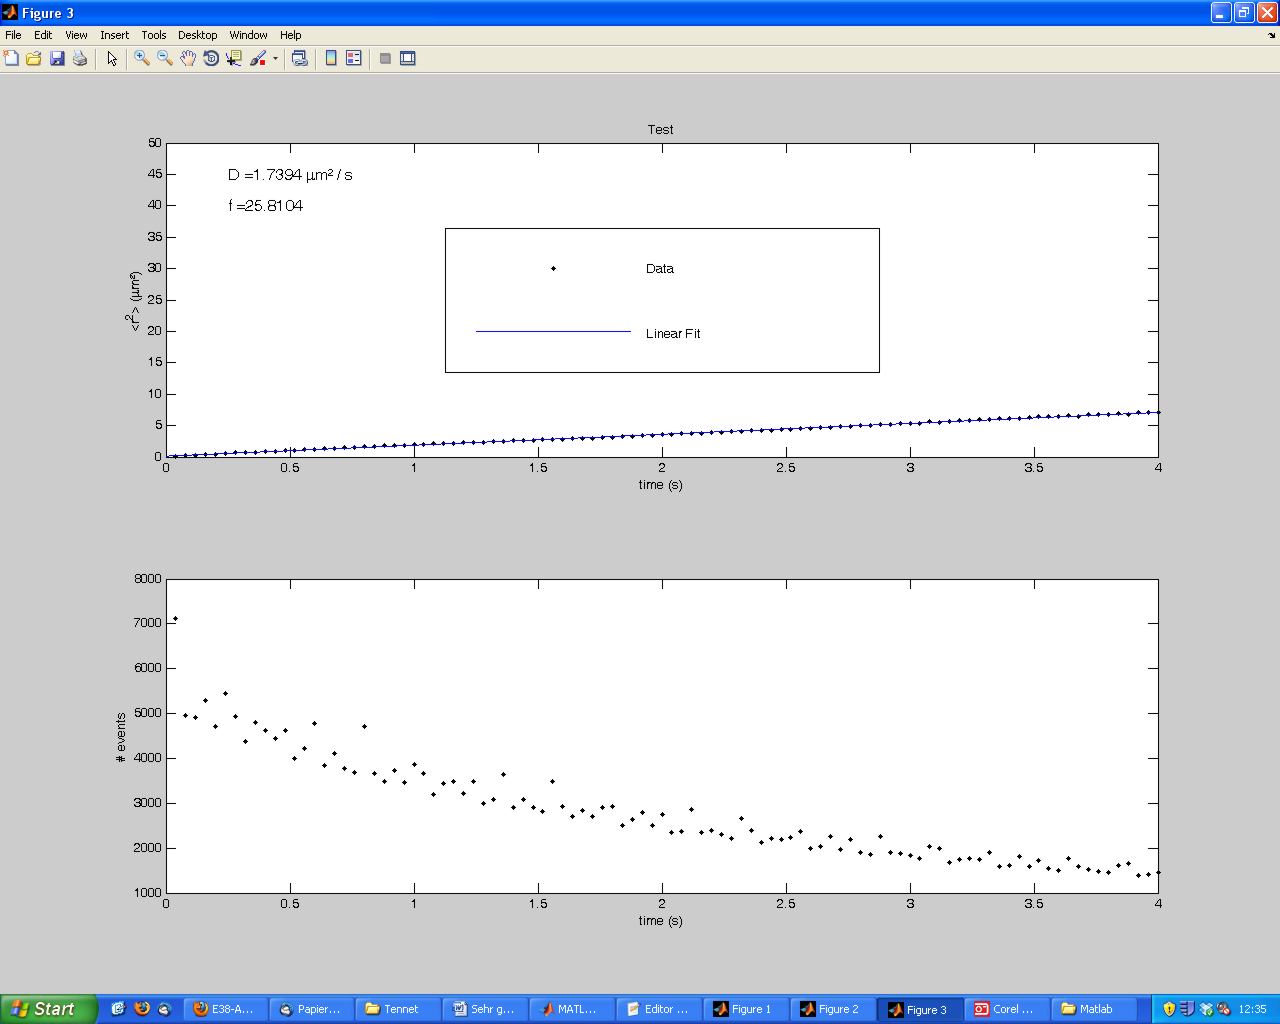Select the Zoom Out tool

point(165,59)
